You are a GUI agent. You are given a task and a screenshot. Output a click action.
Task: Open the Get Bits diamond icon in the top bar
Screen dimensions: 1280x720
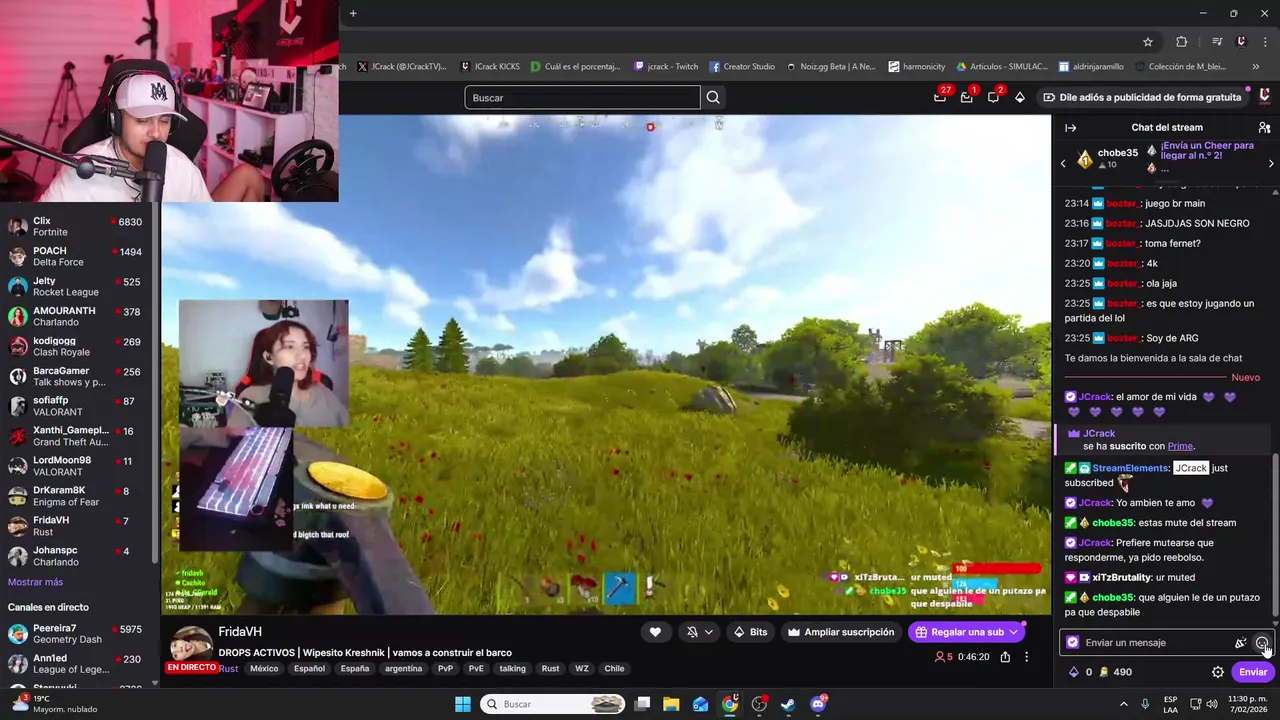pos(1020,98)
